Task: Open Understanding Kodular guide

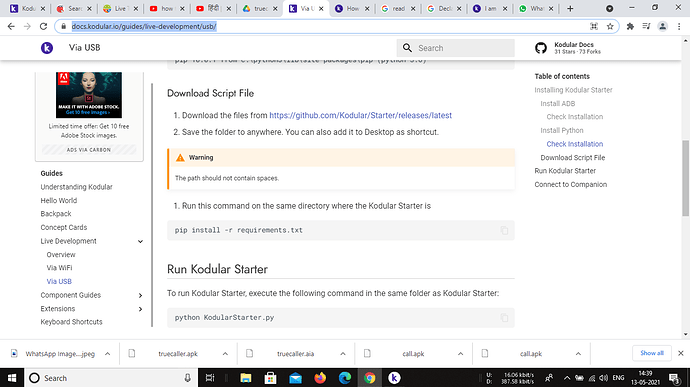Action: click(x=77, y=187)
